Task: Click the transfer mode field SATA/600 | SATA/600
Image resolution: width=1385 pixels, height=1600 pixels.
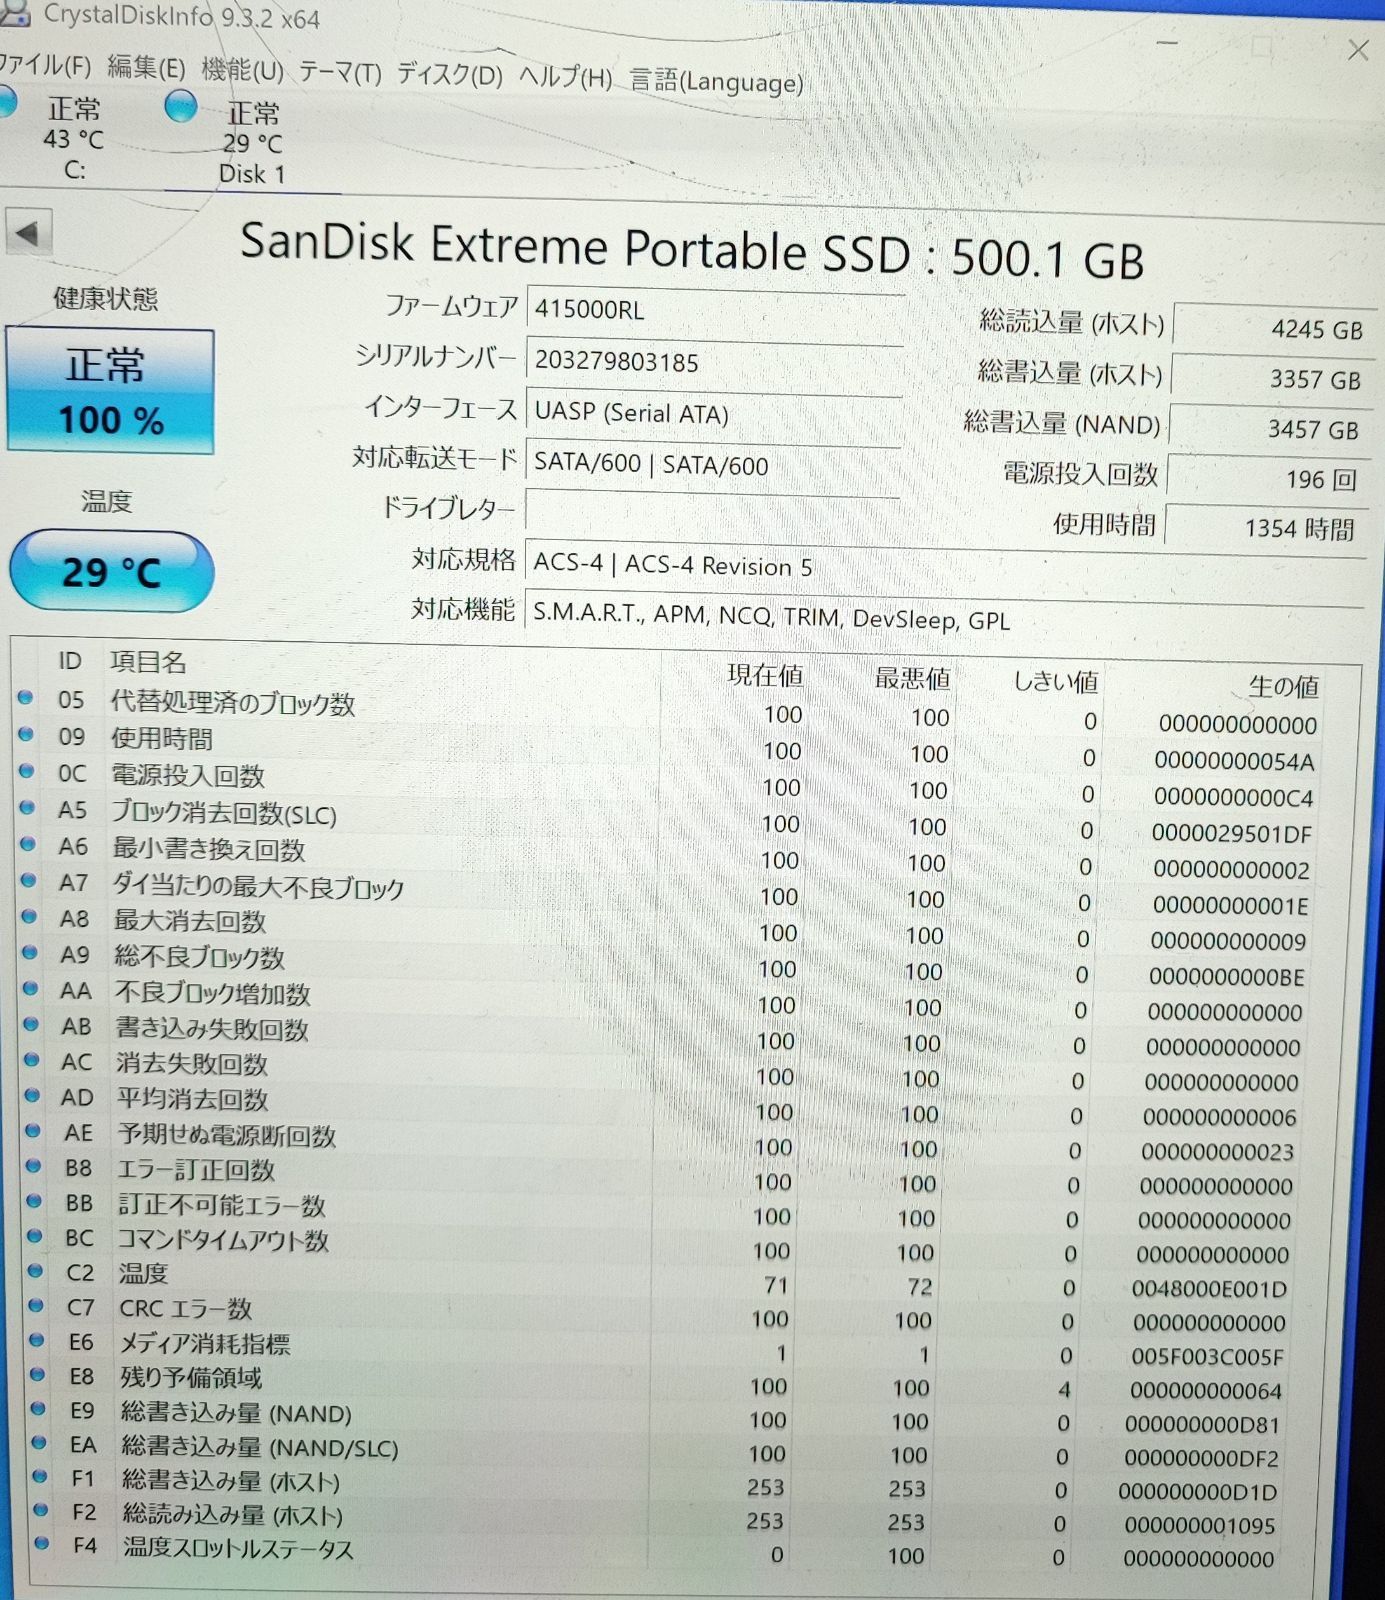Action: click(x=712, y=464)
